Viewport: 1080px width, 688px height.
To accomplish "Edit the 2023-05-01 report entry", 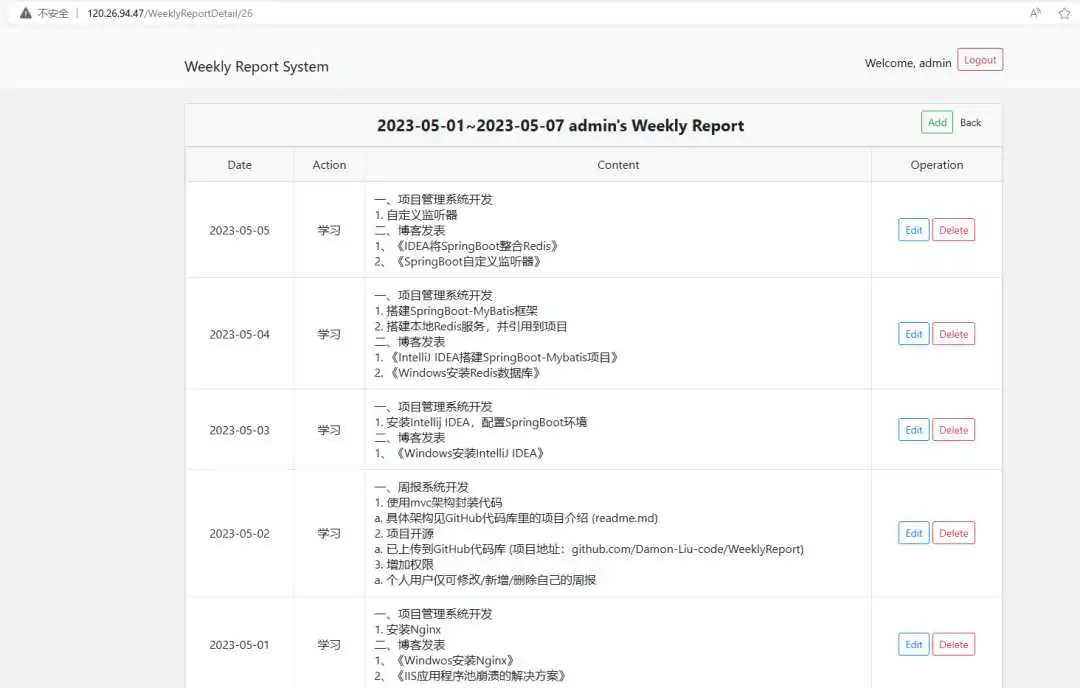I will pyautogui.click(x=913, y=644).
